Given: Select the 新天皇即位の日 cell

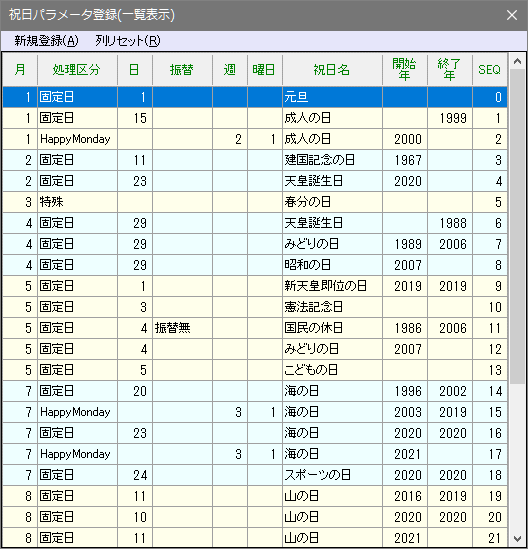Looking at the screenshot, I should (332, 286).
